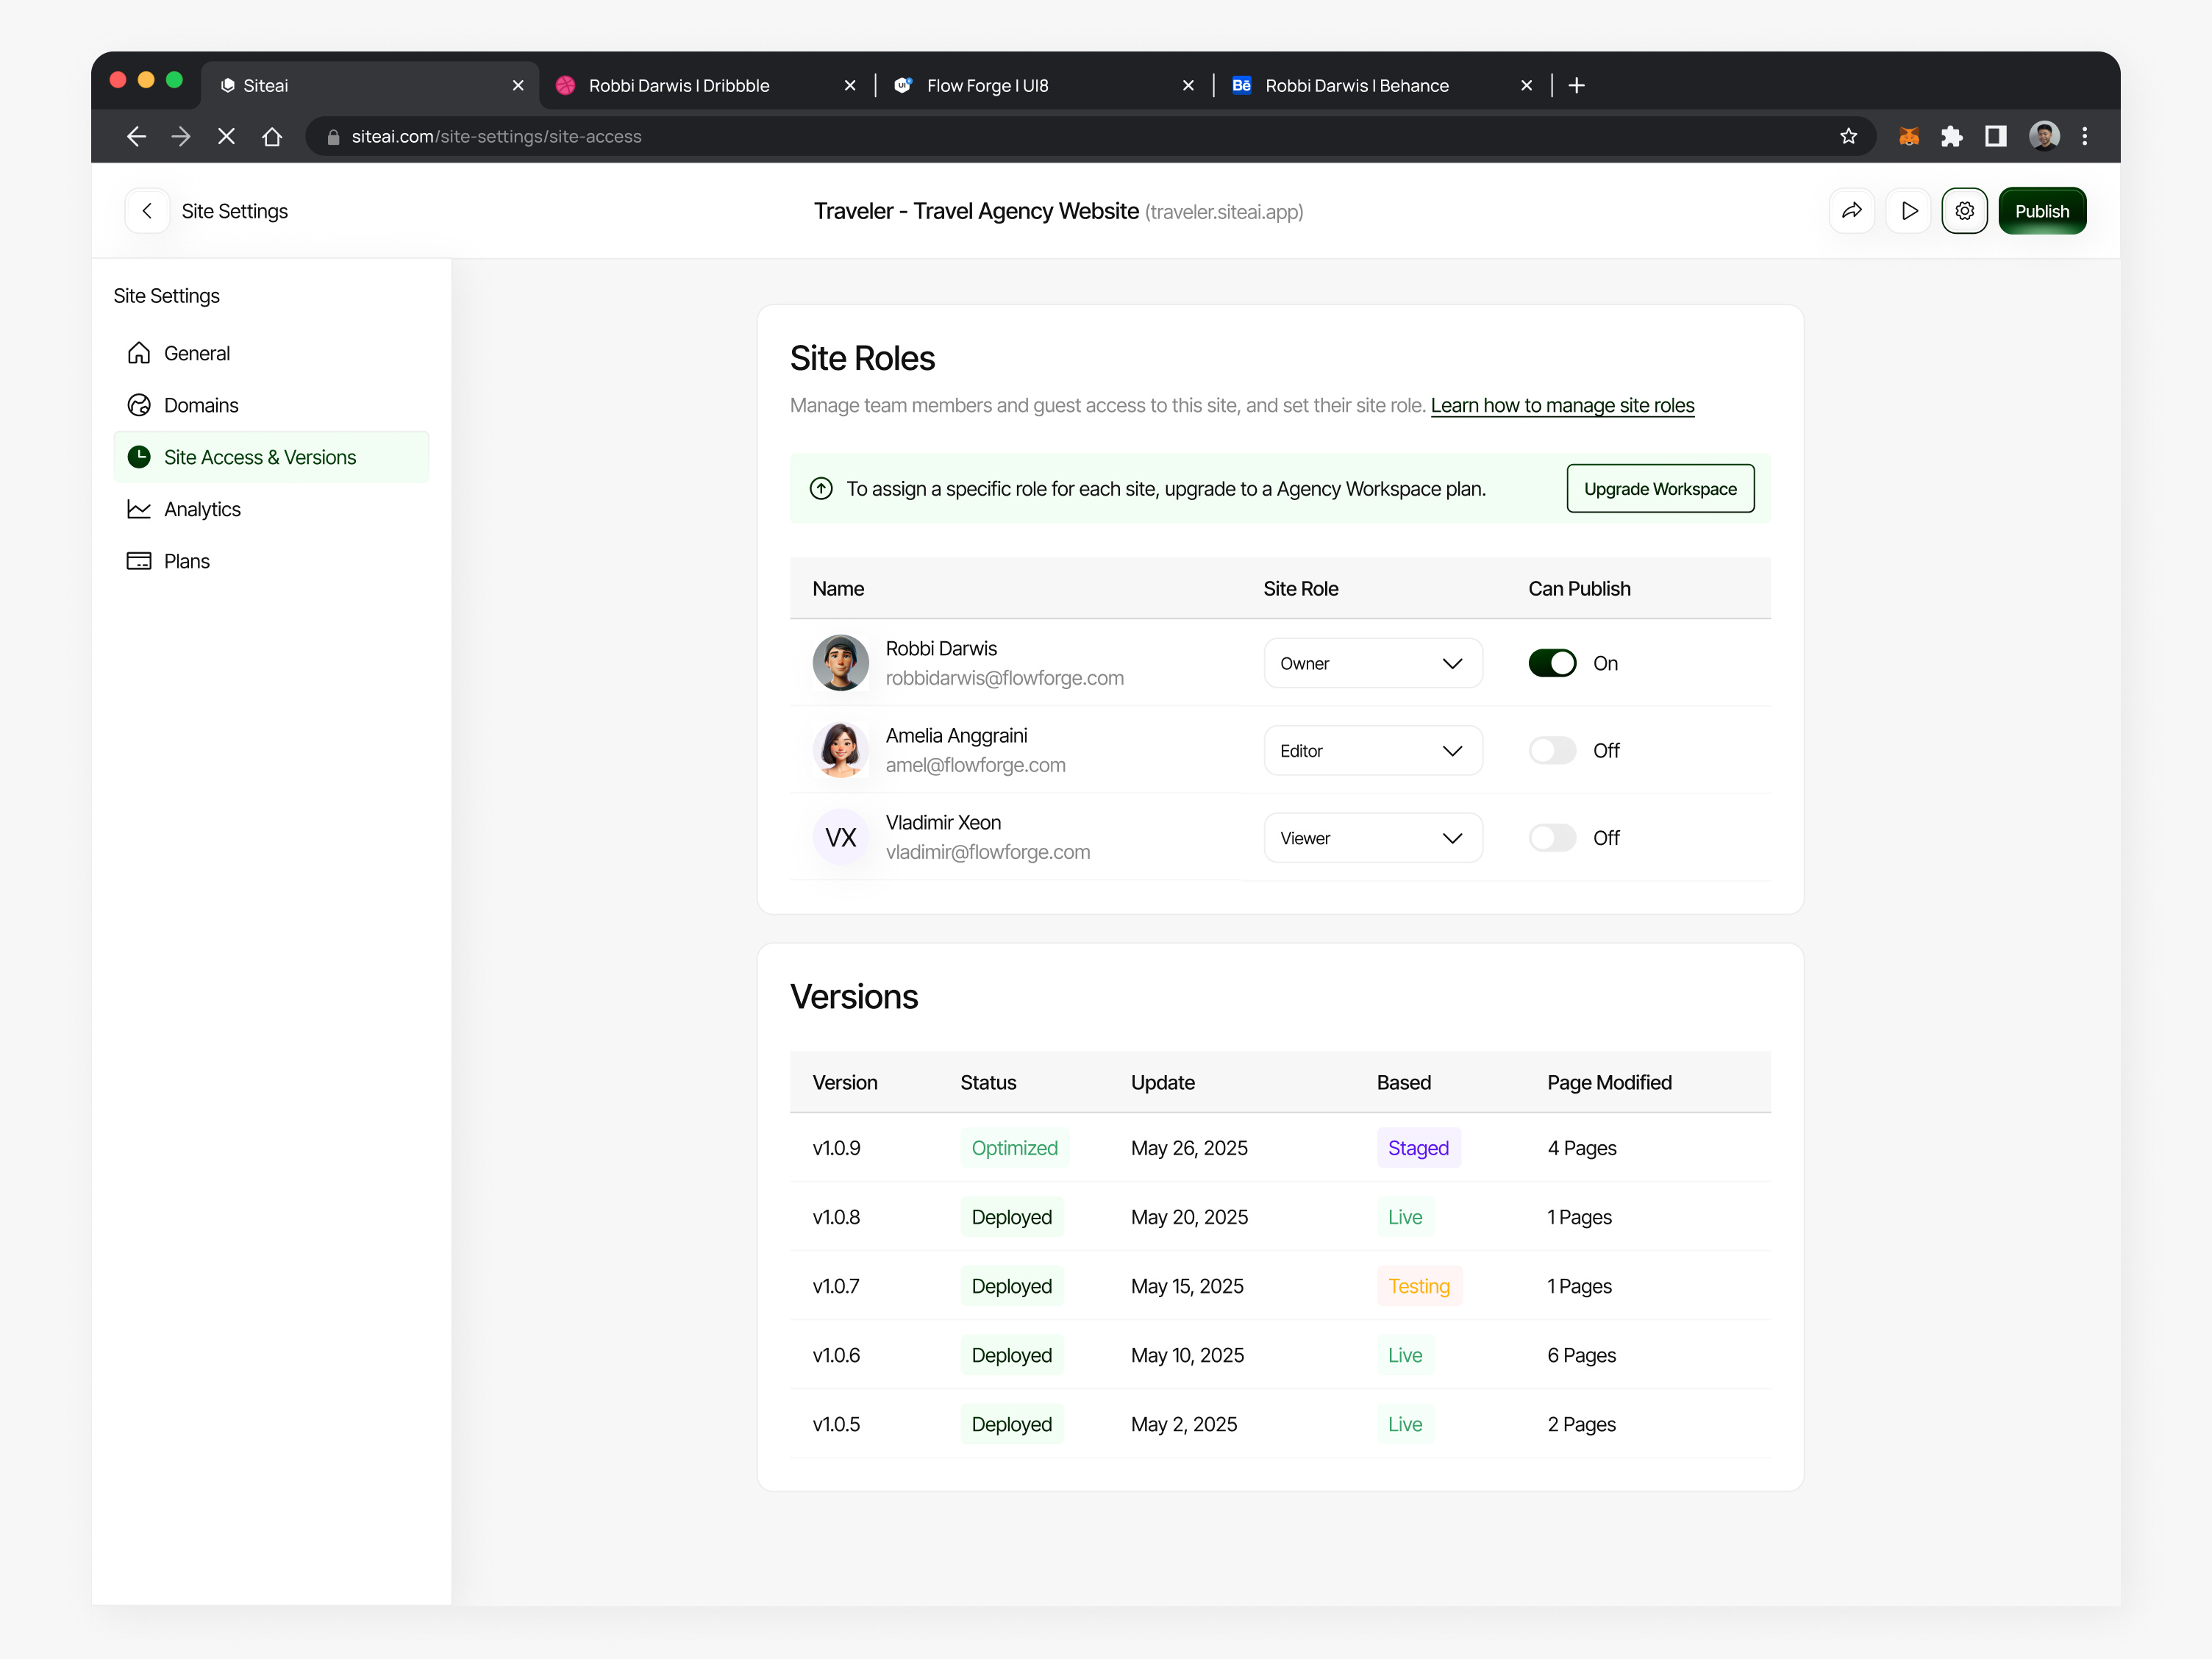Open the share site options

(x=1852, y=210)
